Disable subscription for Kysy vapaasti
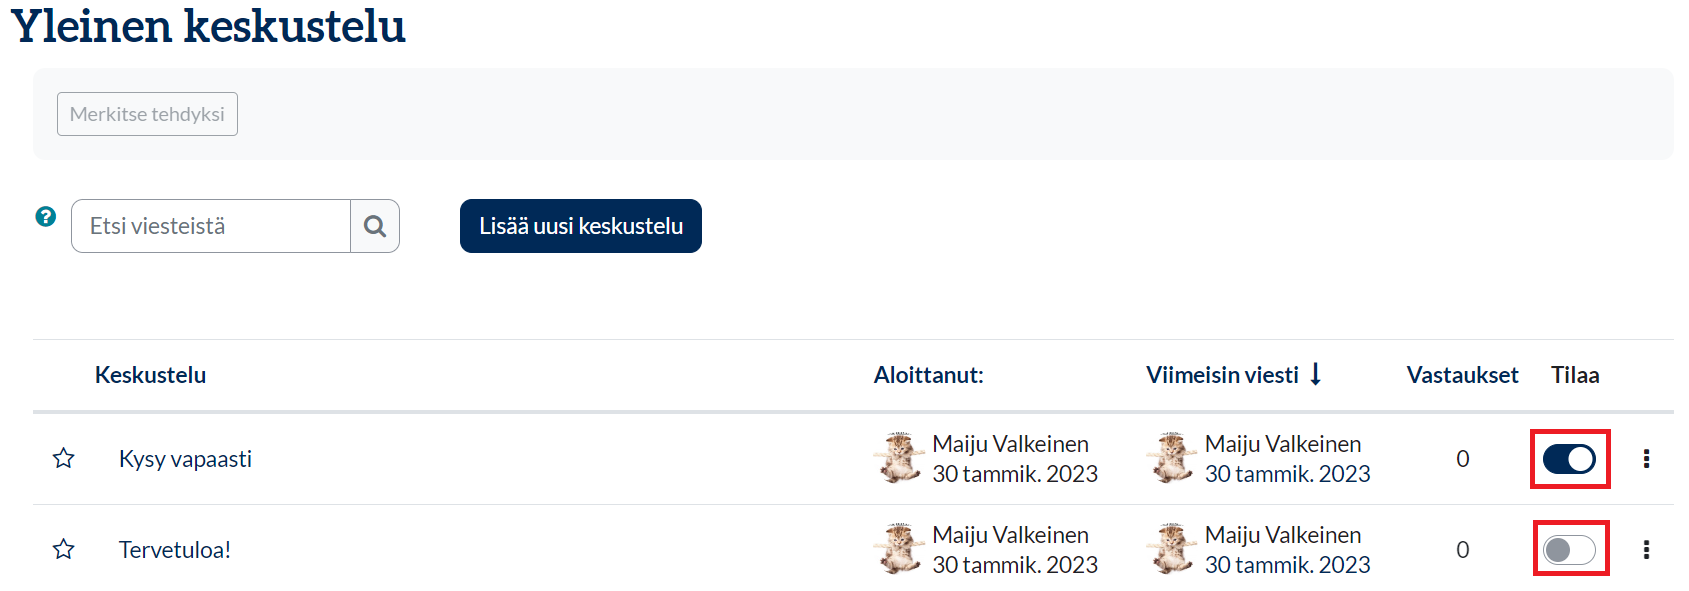This screenshot has height=591, width=1689. (x=1569, y=459)
